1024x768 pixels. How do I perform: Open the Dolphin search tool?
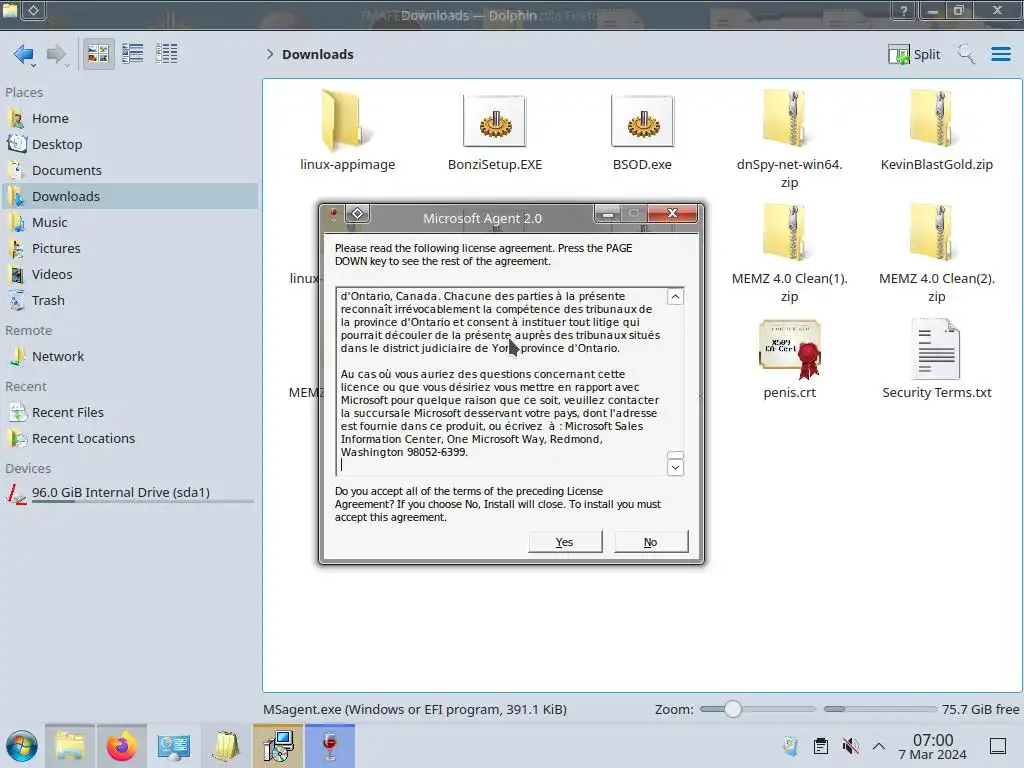click(x=966, y=54)
